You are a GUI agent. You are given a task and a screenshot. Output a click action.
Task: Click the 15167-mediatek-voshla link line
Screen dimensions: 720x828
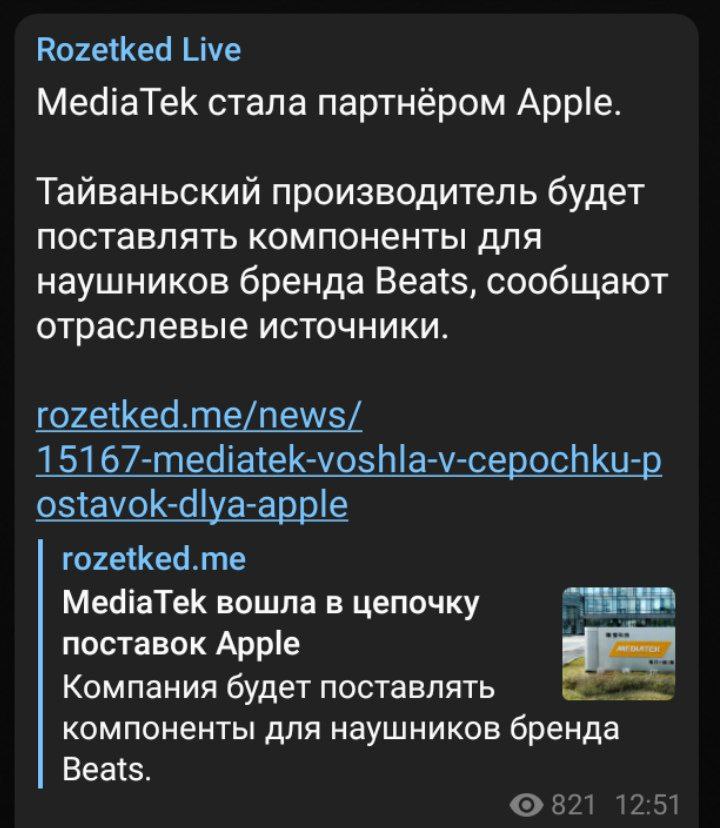pyautogui.click(x=349, y=460)
